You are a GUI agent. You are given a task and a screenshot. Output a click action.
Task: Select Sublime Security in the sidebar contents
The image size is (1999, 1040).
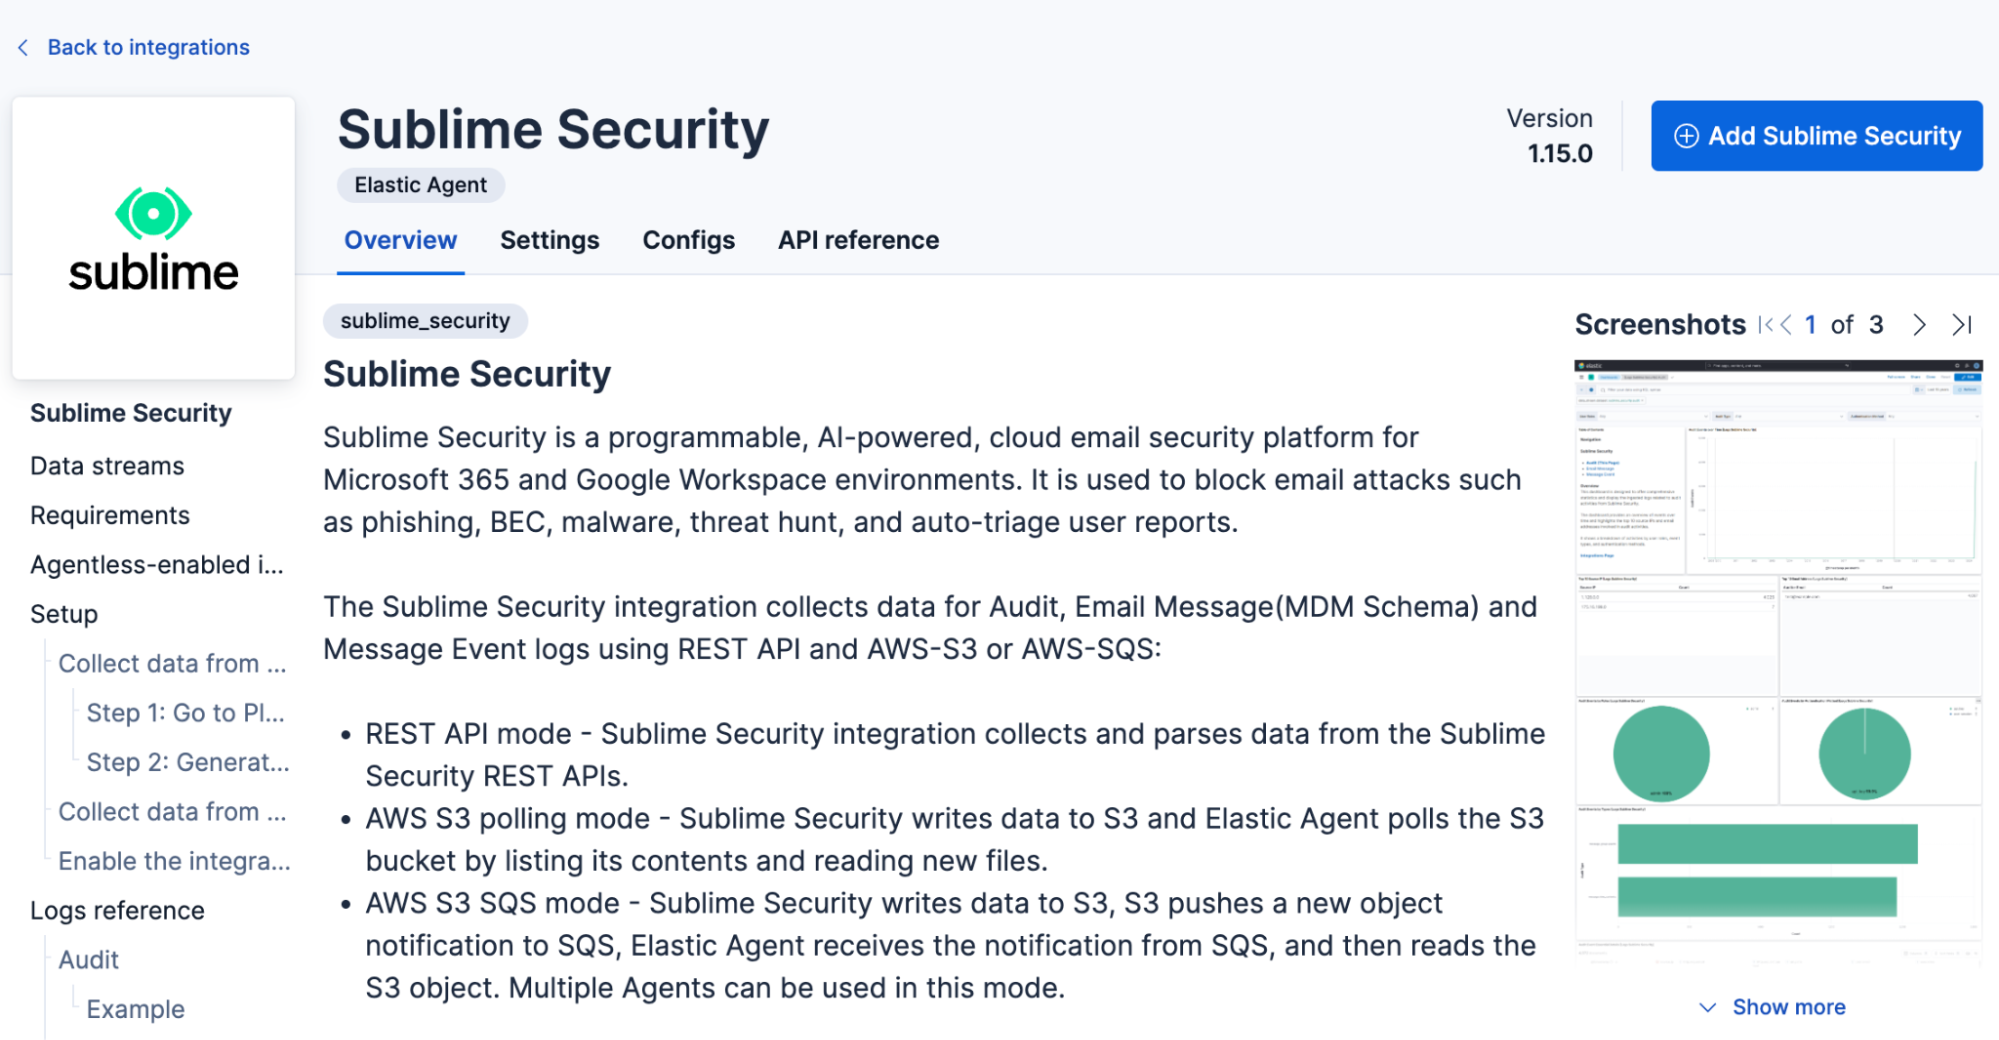131,413
